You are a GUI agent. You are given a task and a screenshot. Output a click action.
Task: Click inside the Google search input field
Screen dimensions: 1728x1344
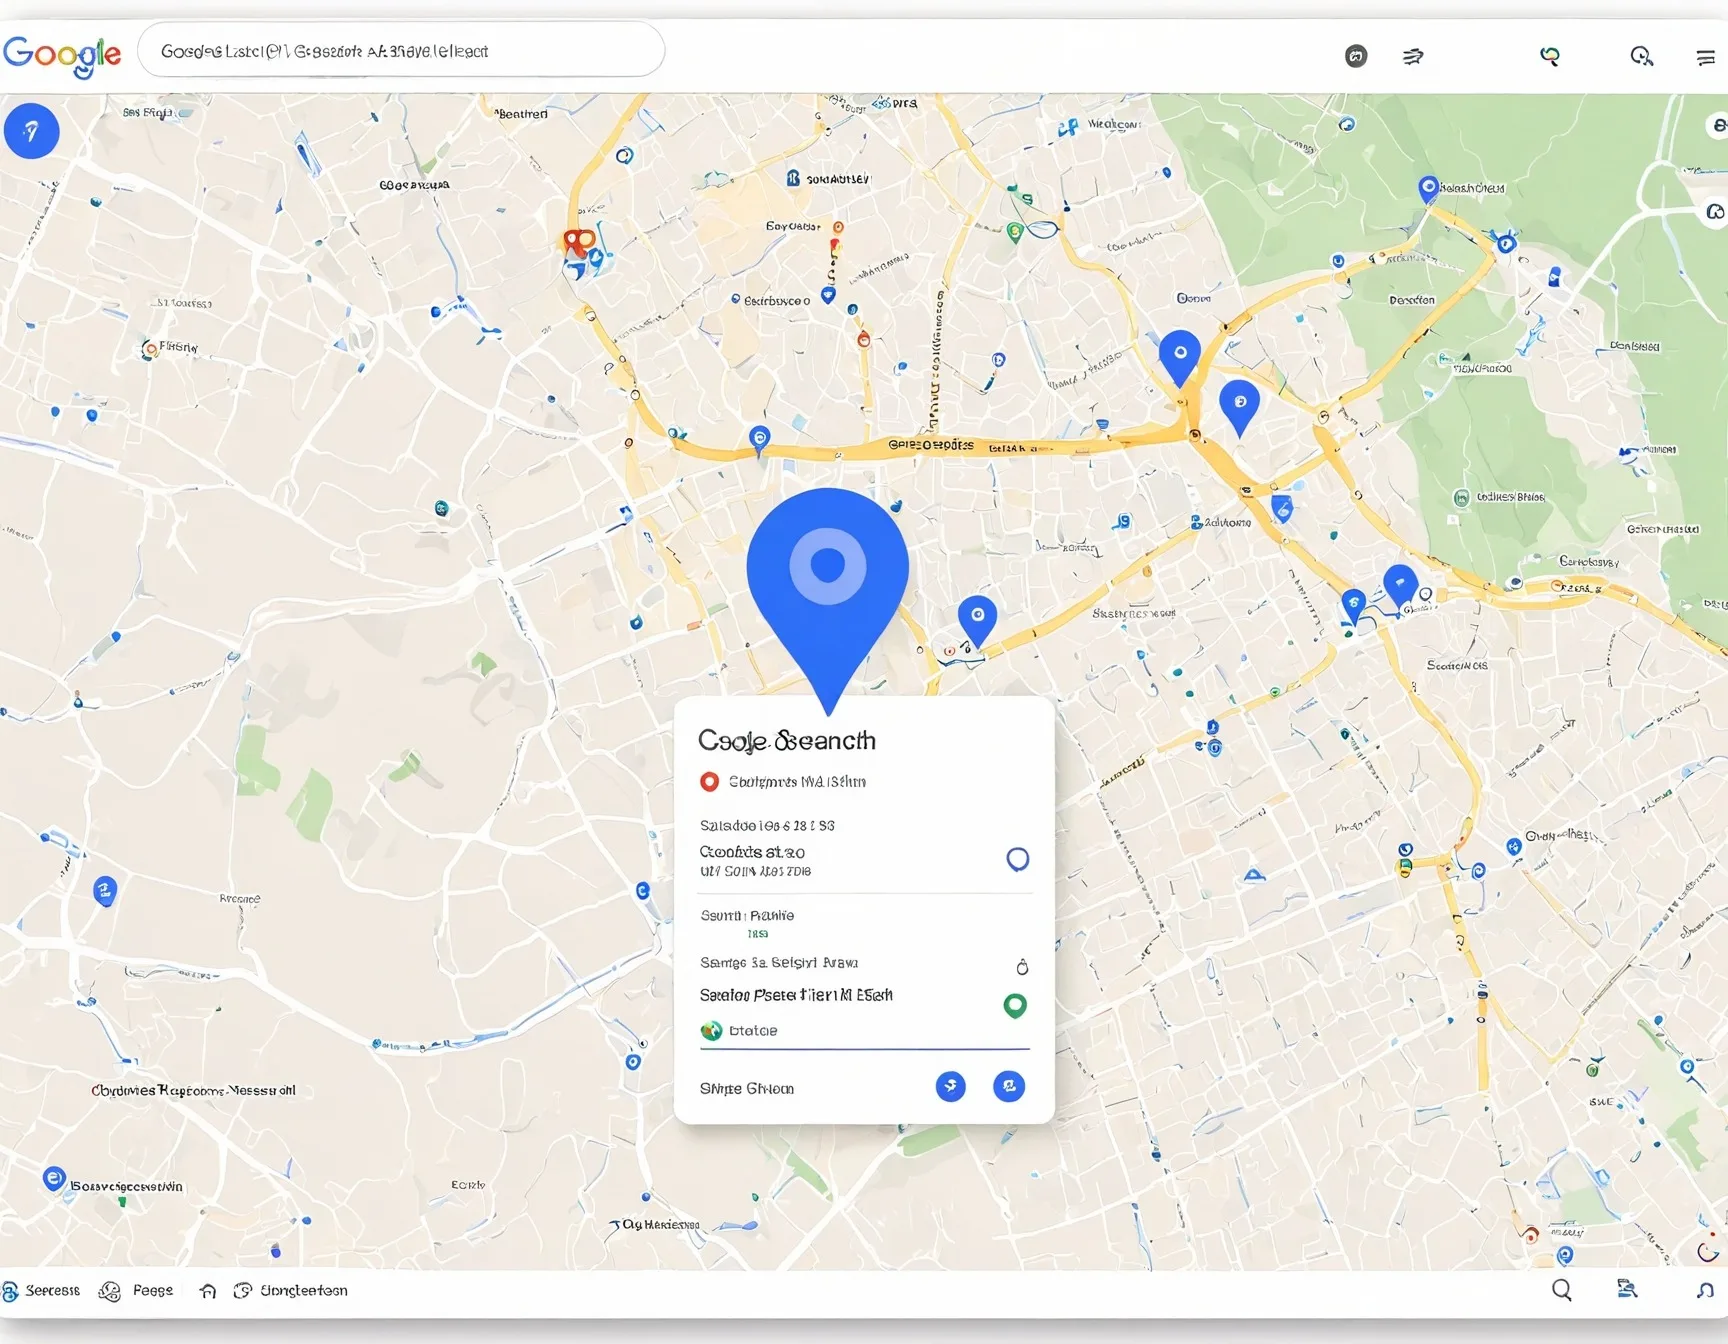point(400,50)
